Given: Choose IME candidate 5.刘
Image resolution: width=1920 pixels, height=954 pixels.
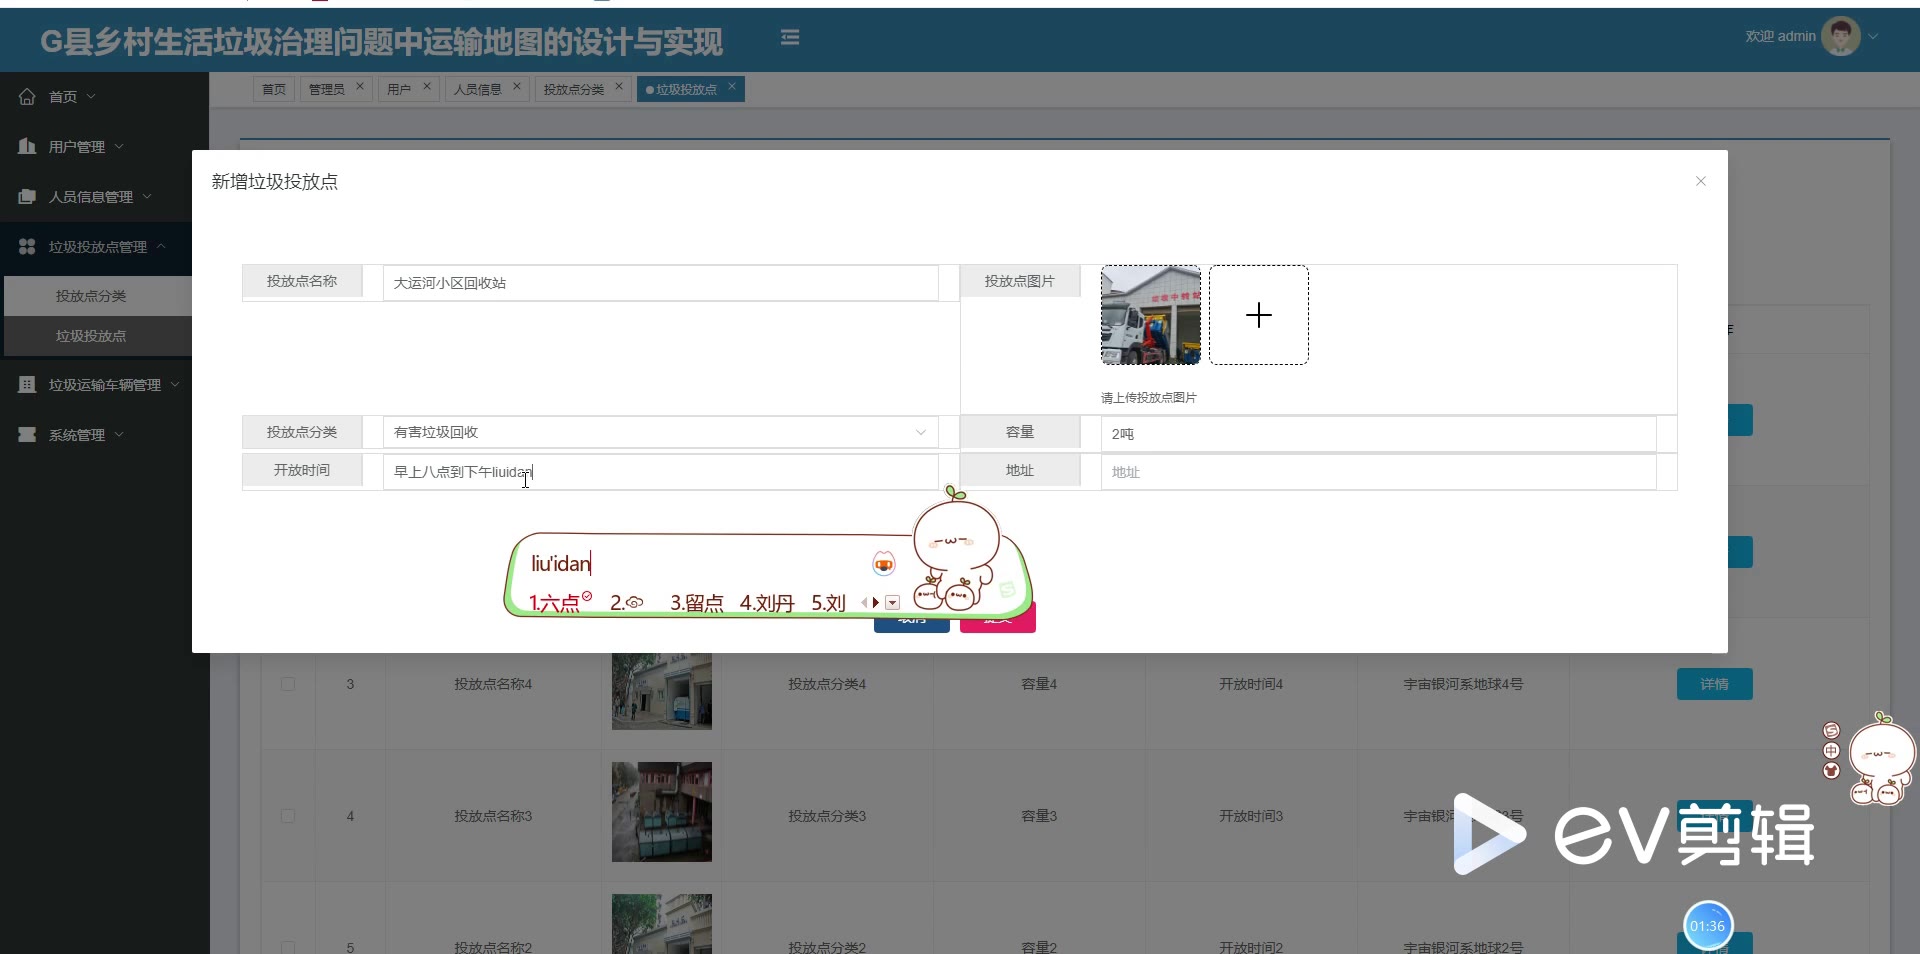Looking at the screenshot, I should (x=828, y=603).
